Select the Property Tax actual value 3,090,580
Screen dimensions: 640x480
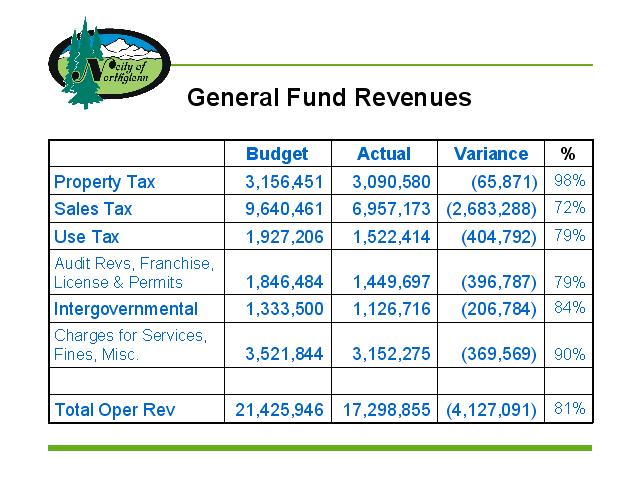tap(391, 182)
